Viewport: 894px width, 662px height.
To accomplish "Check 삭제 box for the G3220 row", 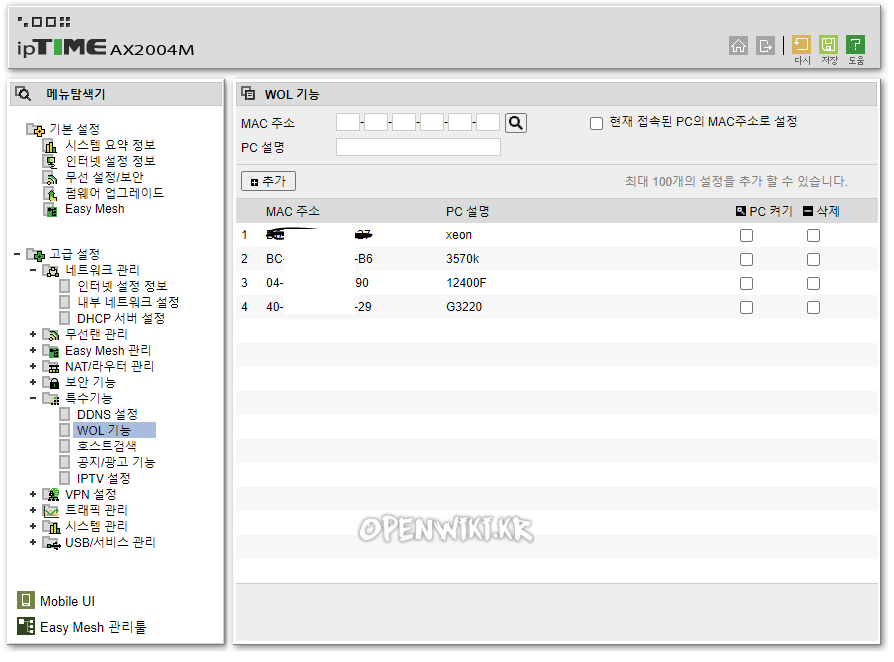I will tap(813, 307).
